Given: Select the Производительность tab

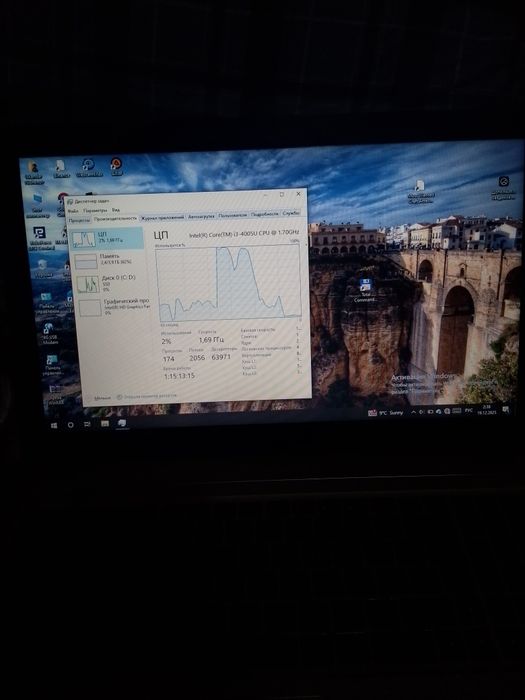Looking at the screenshot, I should click(x=115, y=218).
